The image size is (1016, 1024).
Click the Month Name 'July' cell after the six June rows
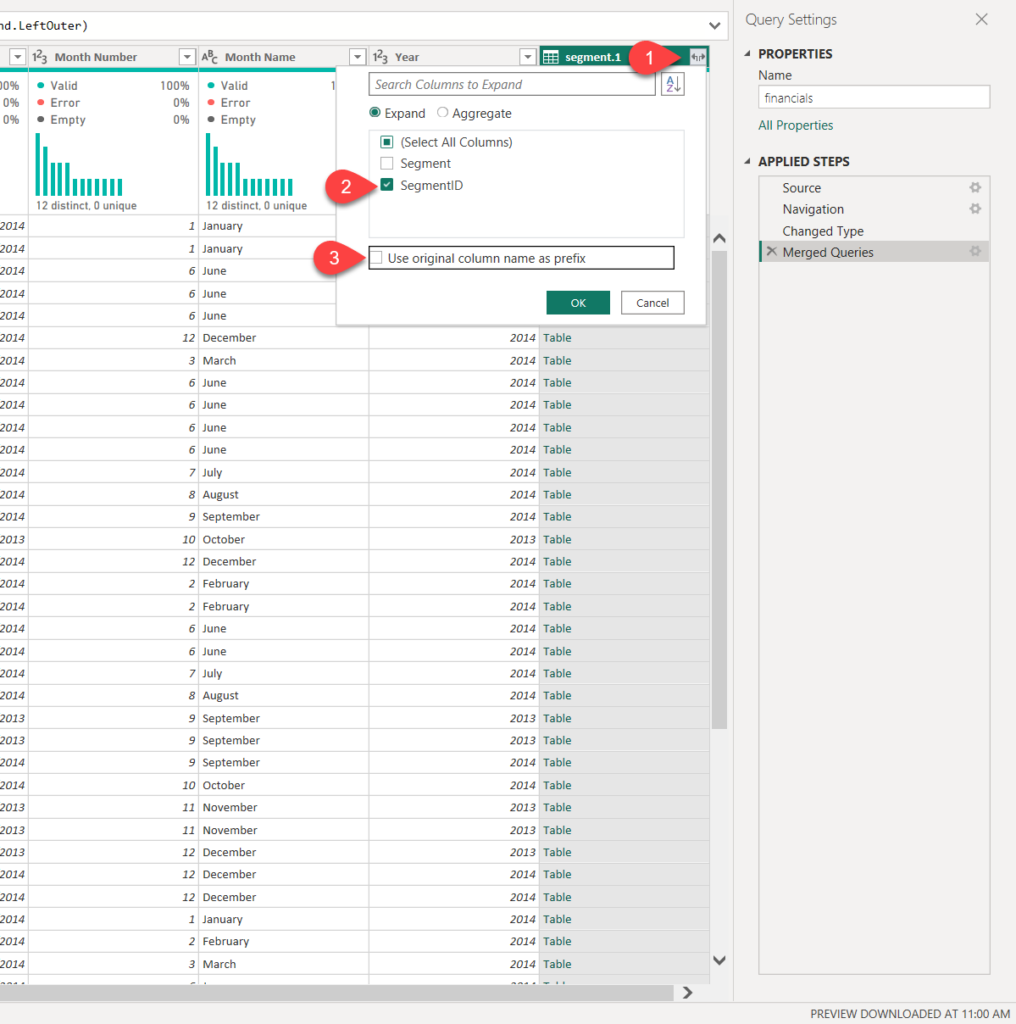coord(284,472)
